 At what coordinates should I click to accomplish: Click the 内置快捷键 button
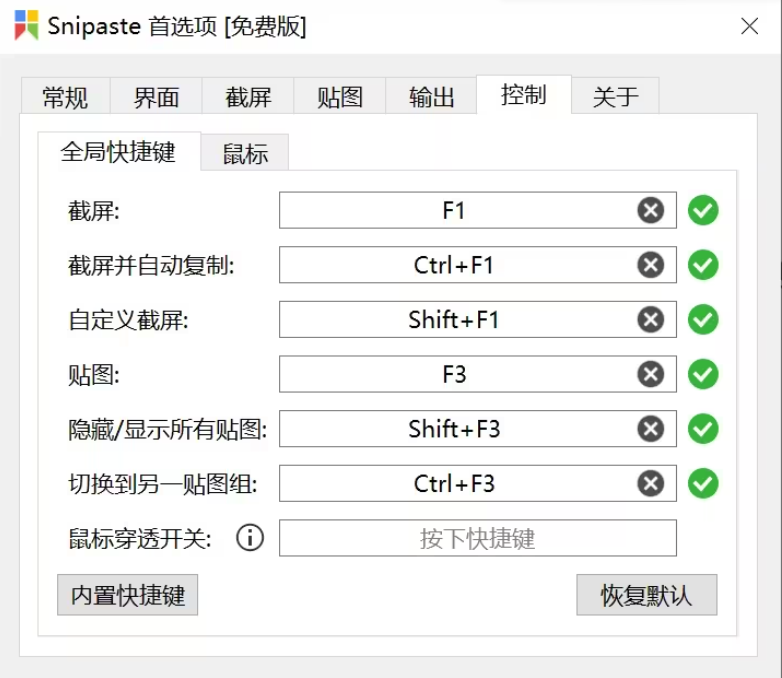pyautogui.click(x=128, y=595)
